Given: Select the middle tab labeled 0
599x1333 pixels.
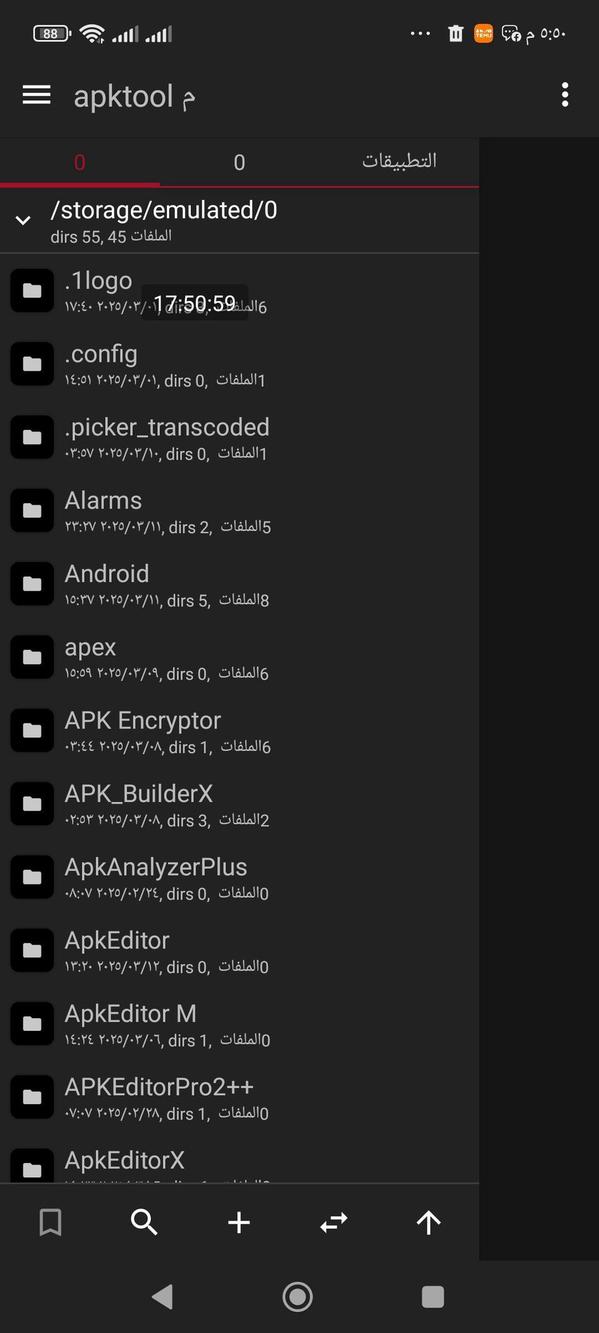Looking at the screenshot, I should coord(239,161).
